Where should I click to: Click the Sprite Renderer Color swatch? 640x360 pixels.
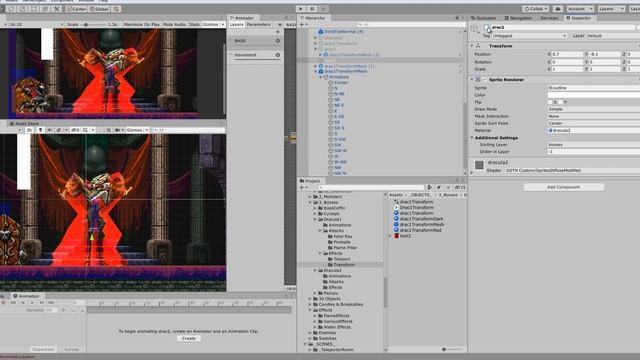593,95
